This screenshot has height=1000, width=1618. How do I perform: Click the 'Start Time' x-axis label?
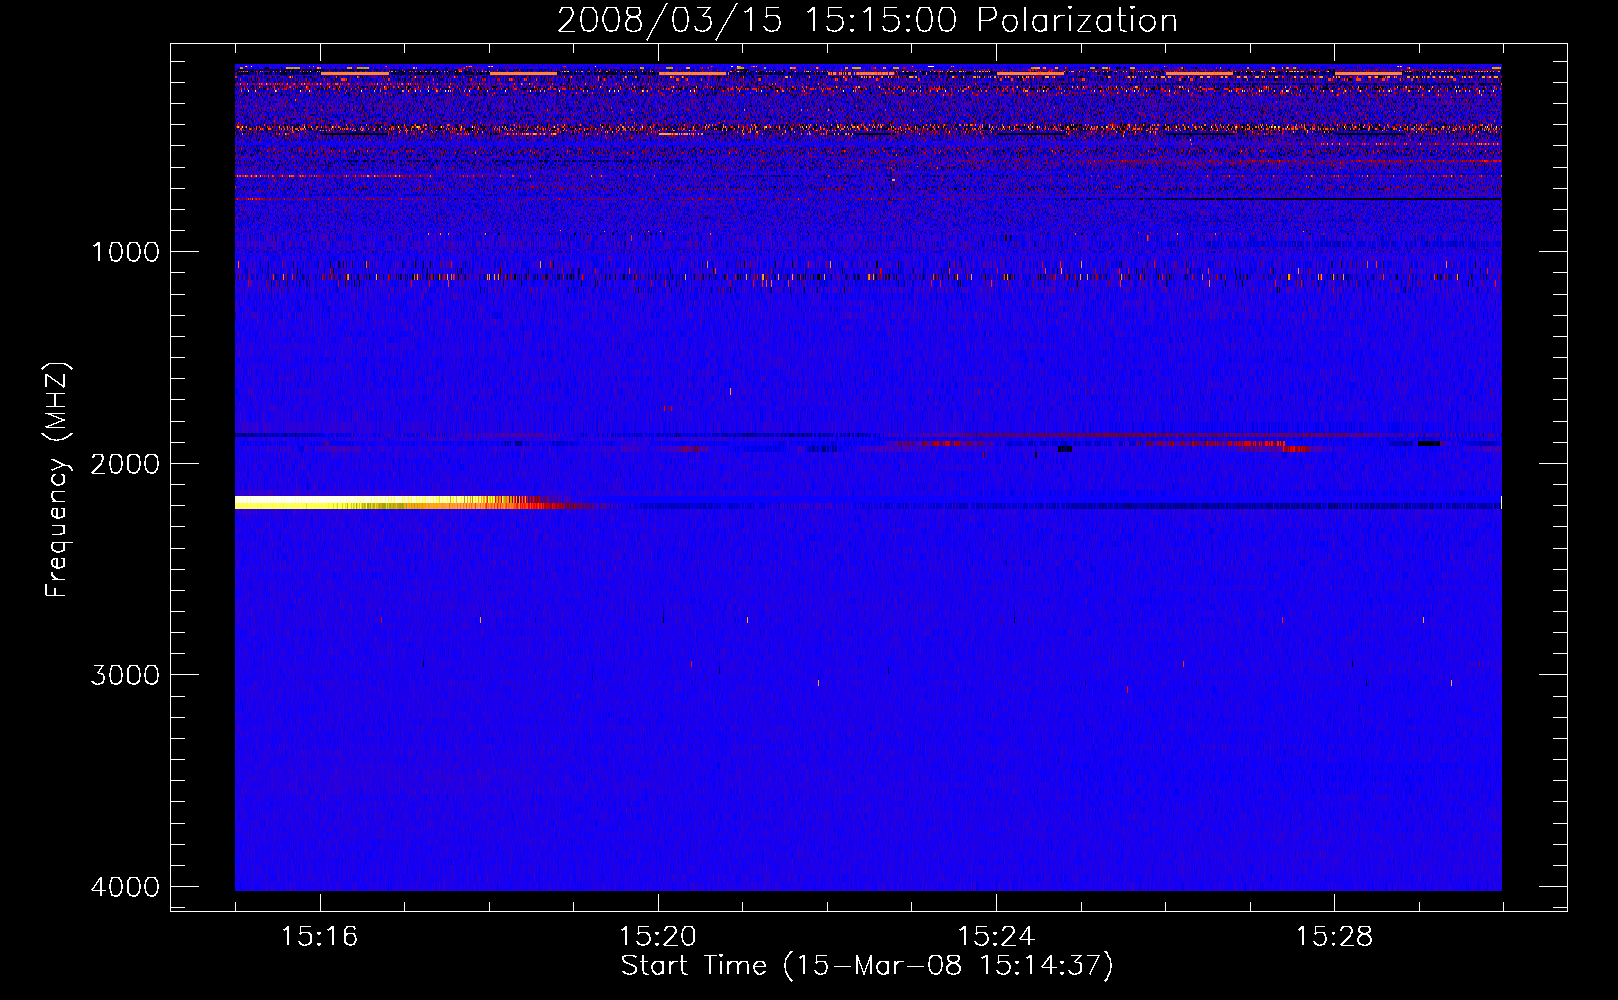point(866,966)
